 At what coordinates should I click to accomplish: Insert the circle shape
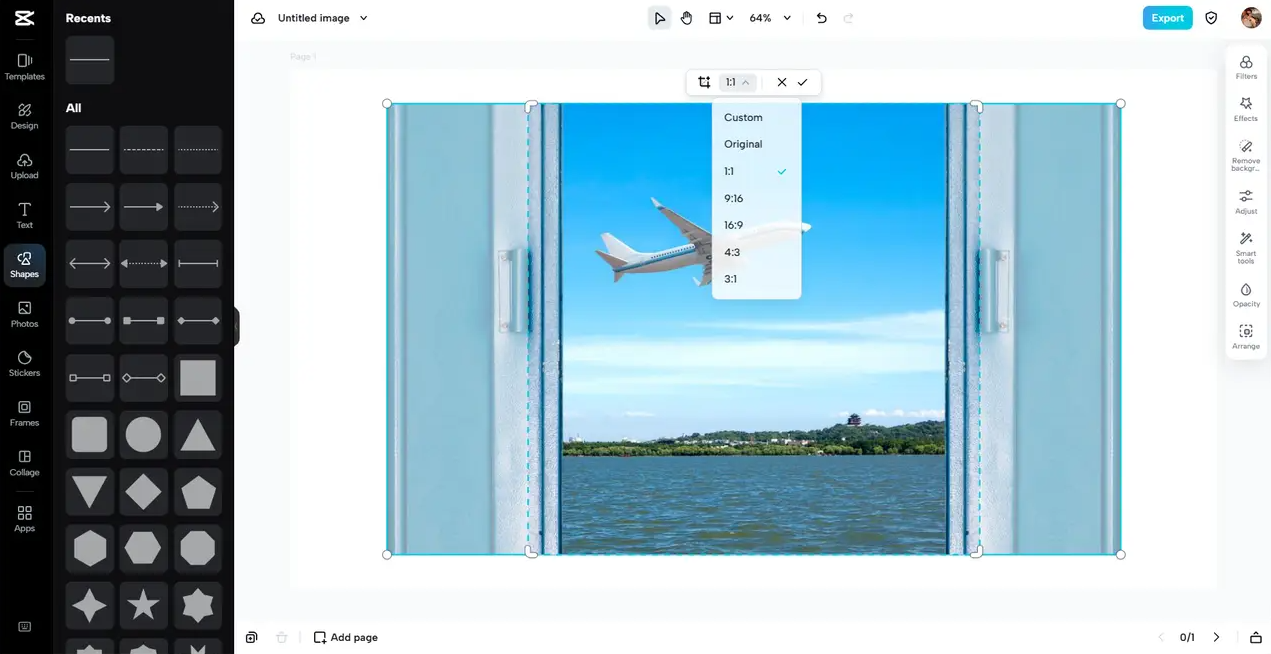144,435
